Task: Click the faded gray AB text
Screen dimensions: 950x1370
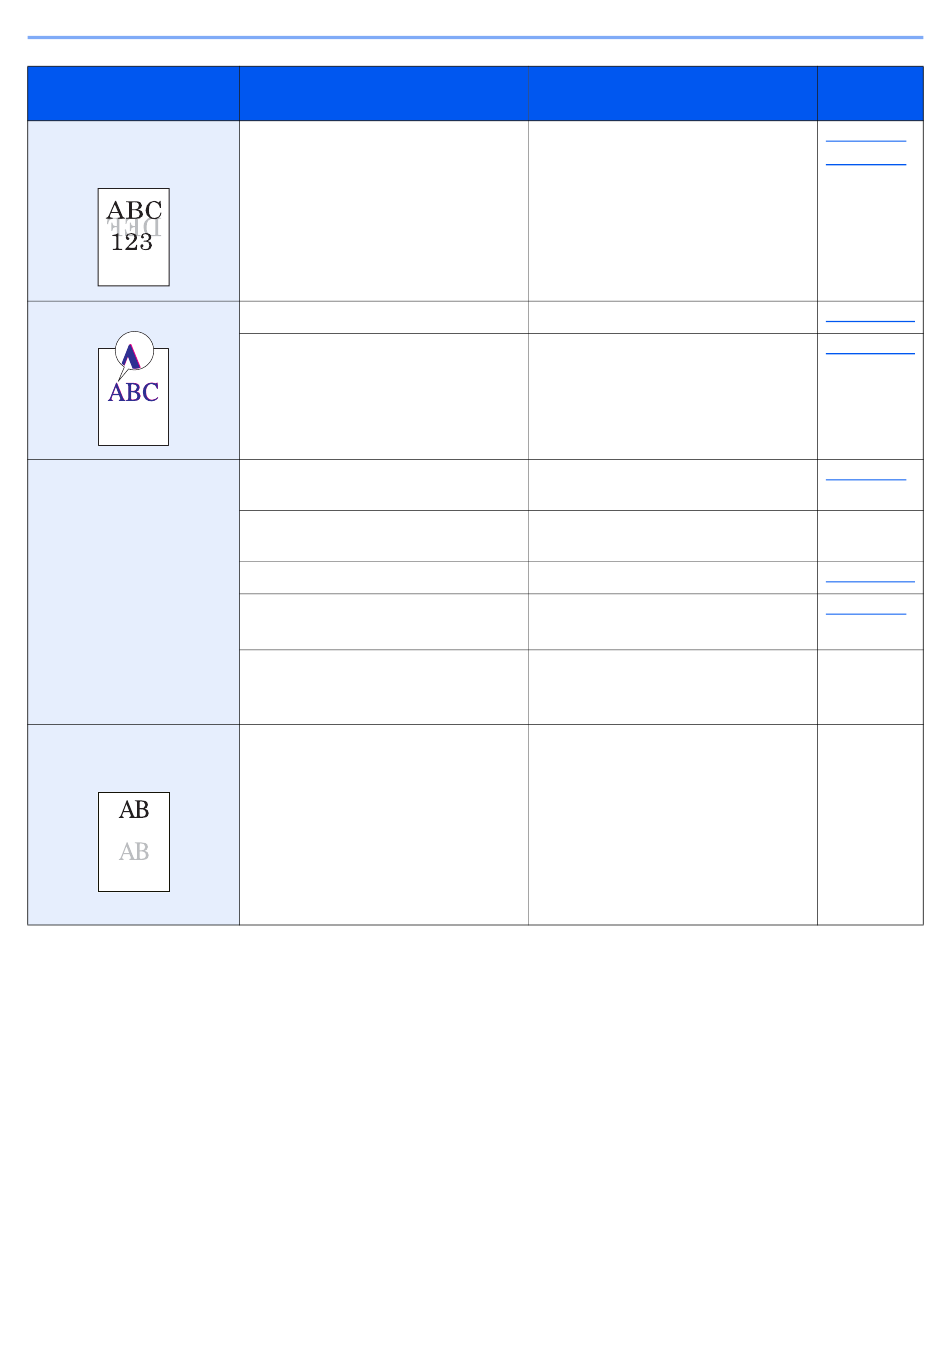Action: tap(134, 852)
